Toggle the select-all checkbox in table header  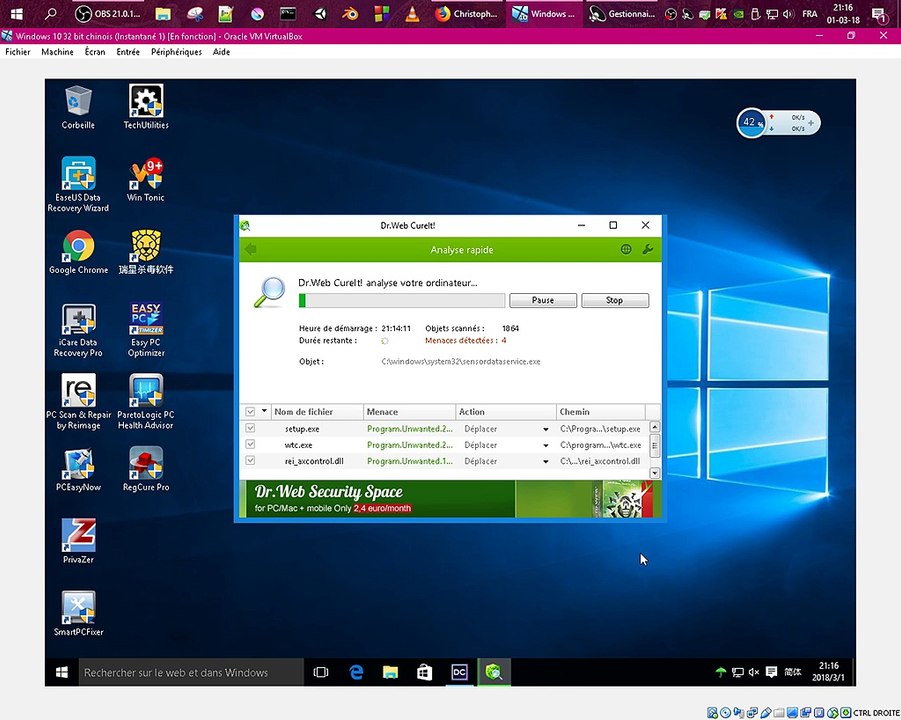(x=250, y=411)
